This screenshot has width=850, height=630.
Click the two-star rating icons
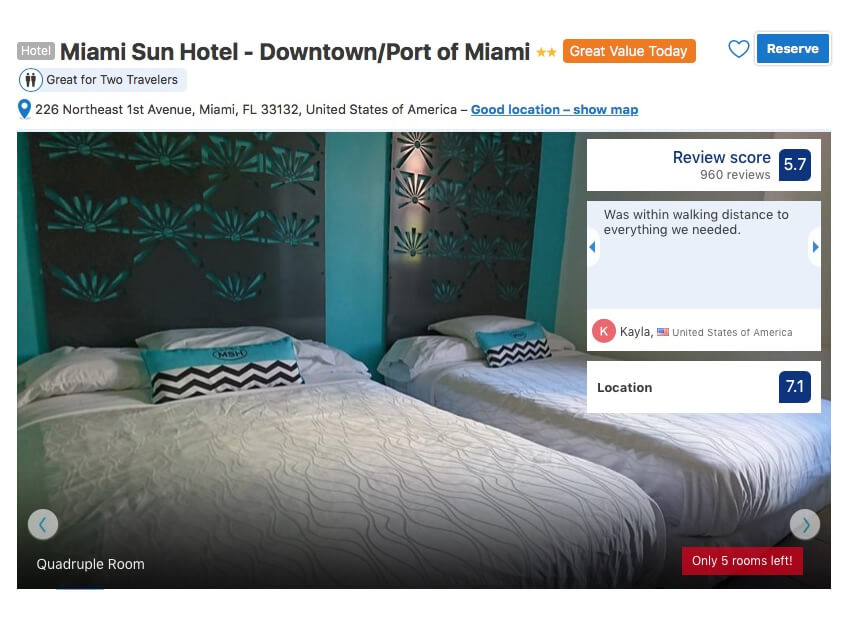pyautogui.click(x=546, y=53)
